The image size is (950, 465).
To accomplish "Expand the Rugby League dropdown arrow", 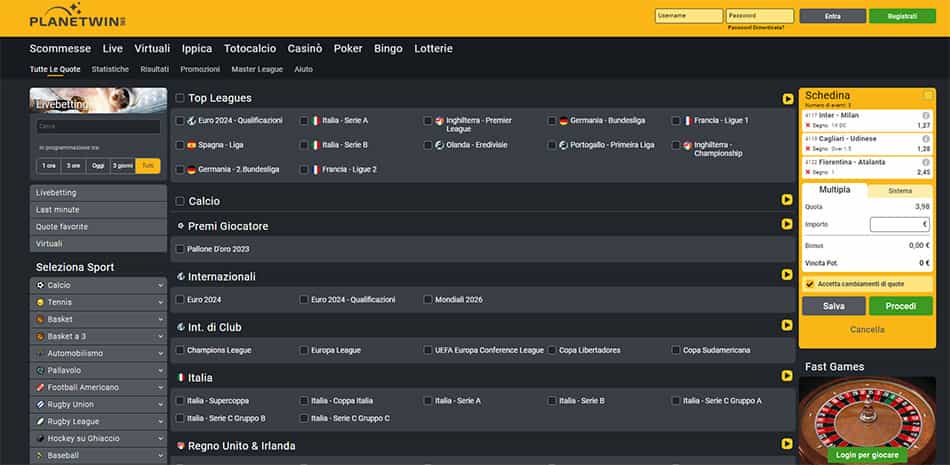I will (161, 421).
